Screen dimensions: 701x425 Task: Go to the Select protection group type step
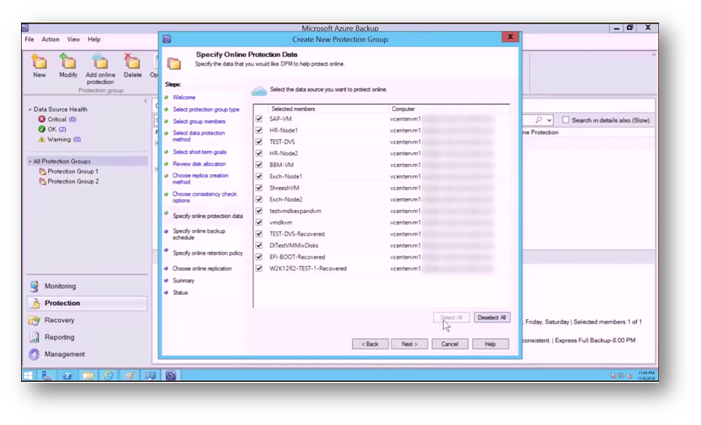point(206,109)
